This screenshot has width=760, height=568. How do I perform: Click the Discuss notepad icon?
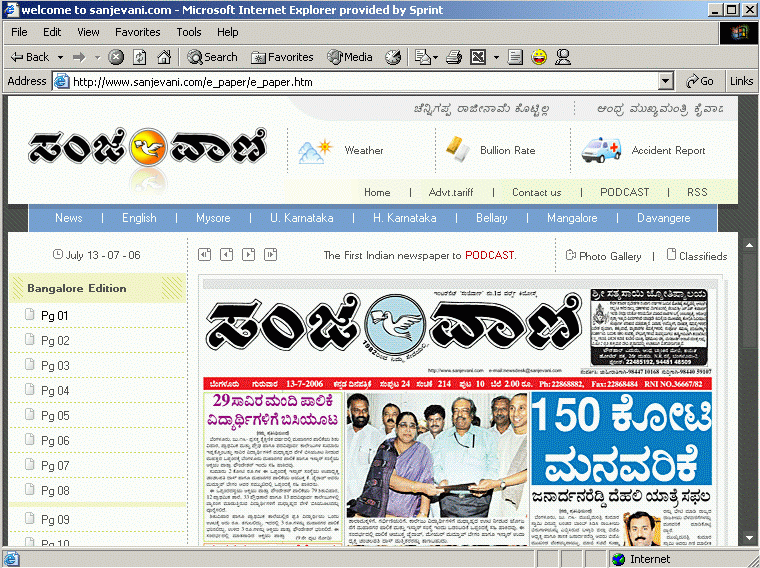tap(515, 57)
